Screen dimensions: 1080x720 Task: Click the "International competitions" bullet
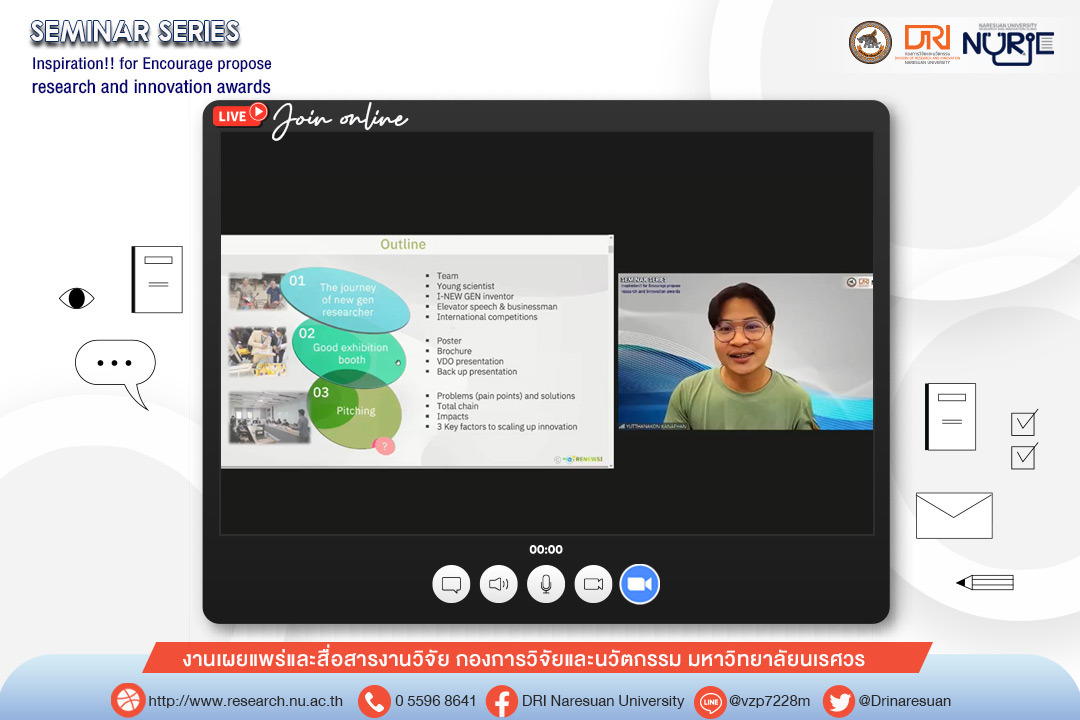(487, 317)
